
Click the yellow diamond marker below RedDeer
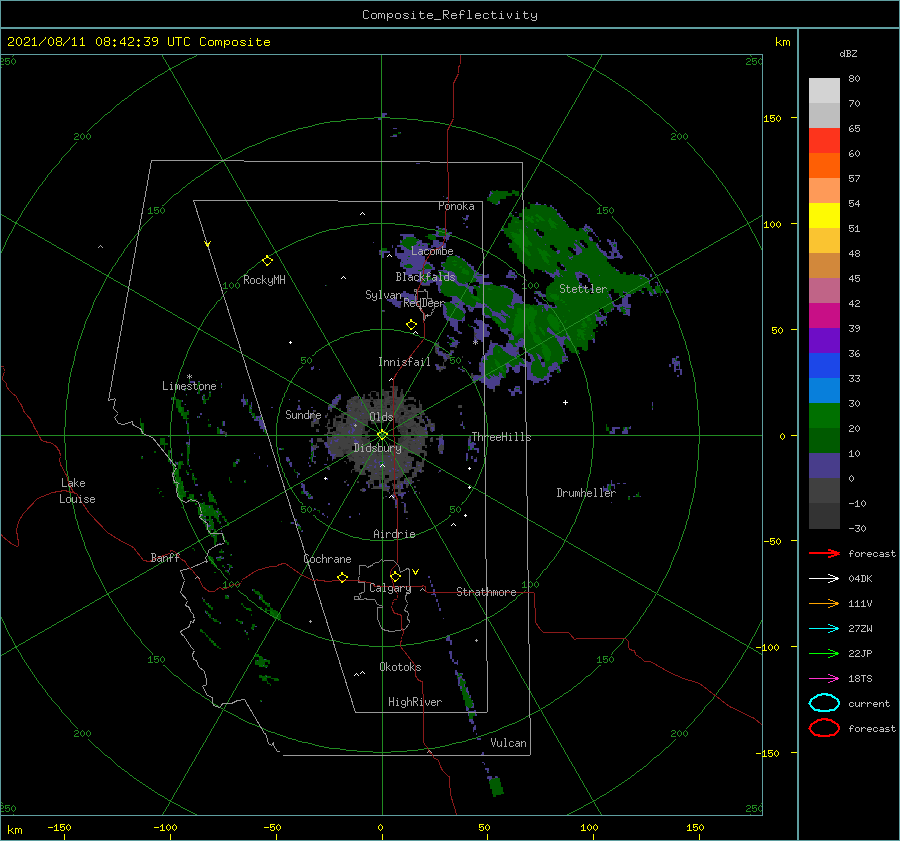point(411,324)
